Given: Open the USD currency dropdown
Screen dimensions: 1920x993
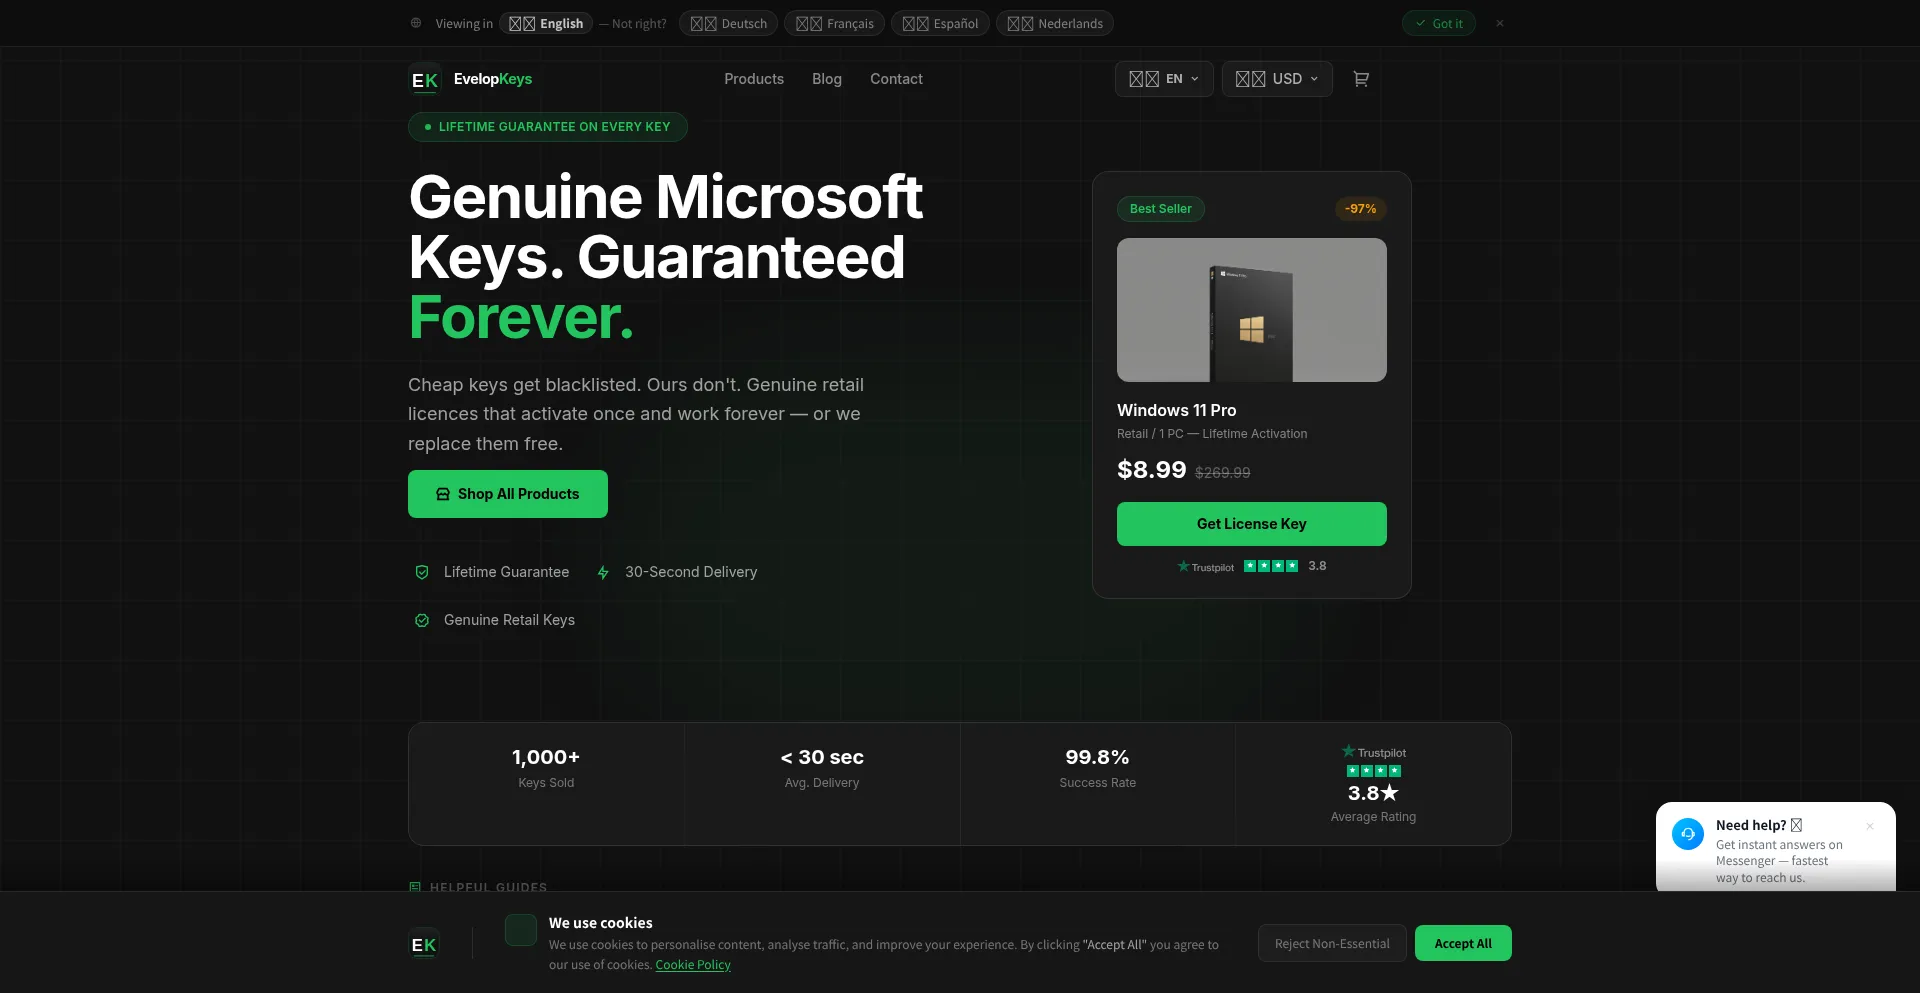Looking at the screenshot, I should (x=1277, y=79).
